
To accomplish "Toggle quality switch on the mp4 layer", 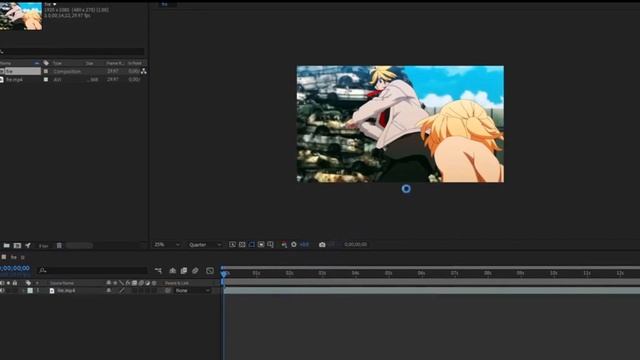I will pyautogui.click(x=122, y=291).
